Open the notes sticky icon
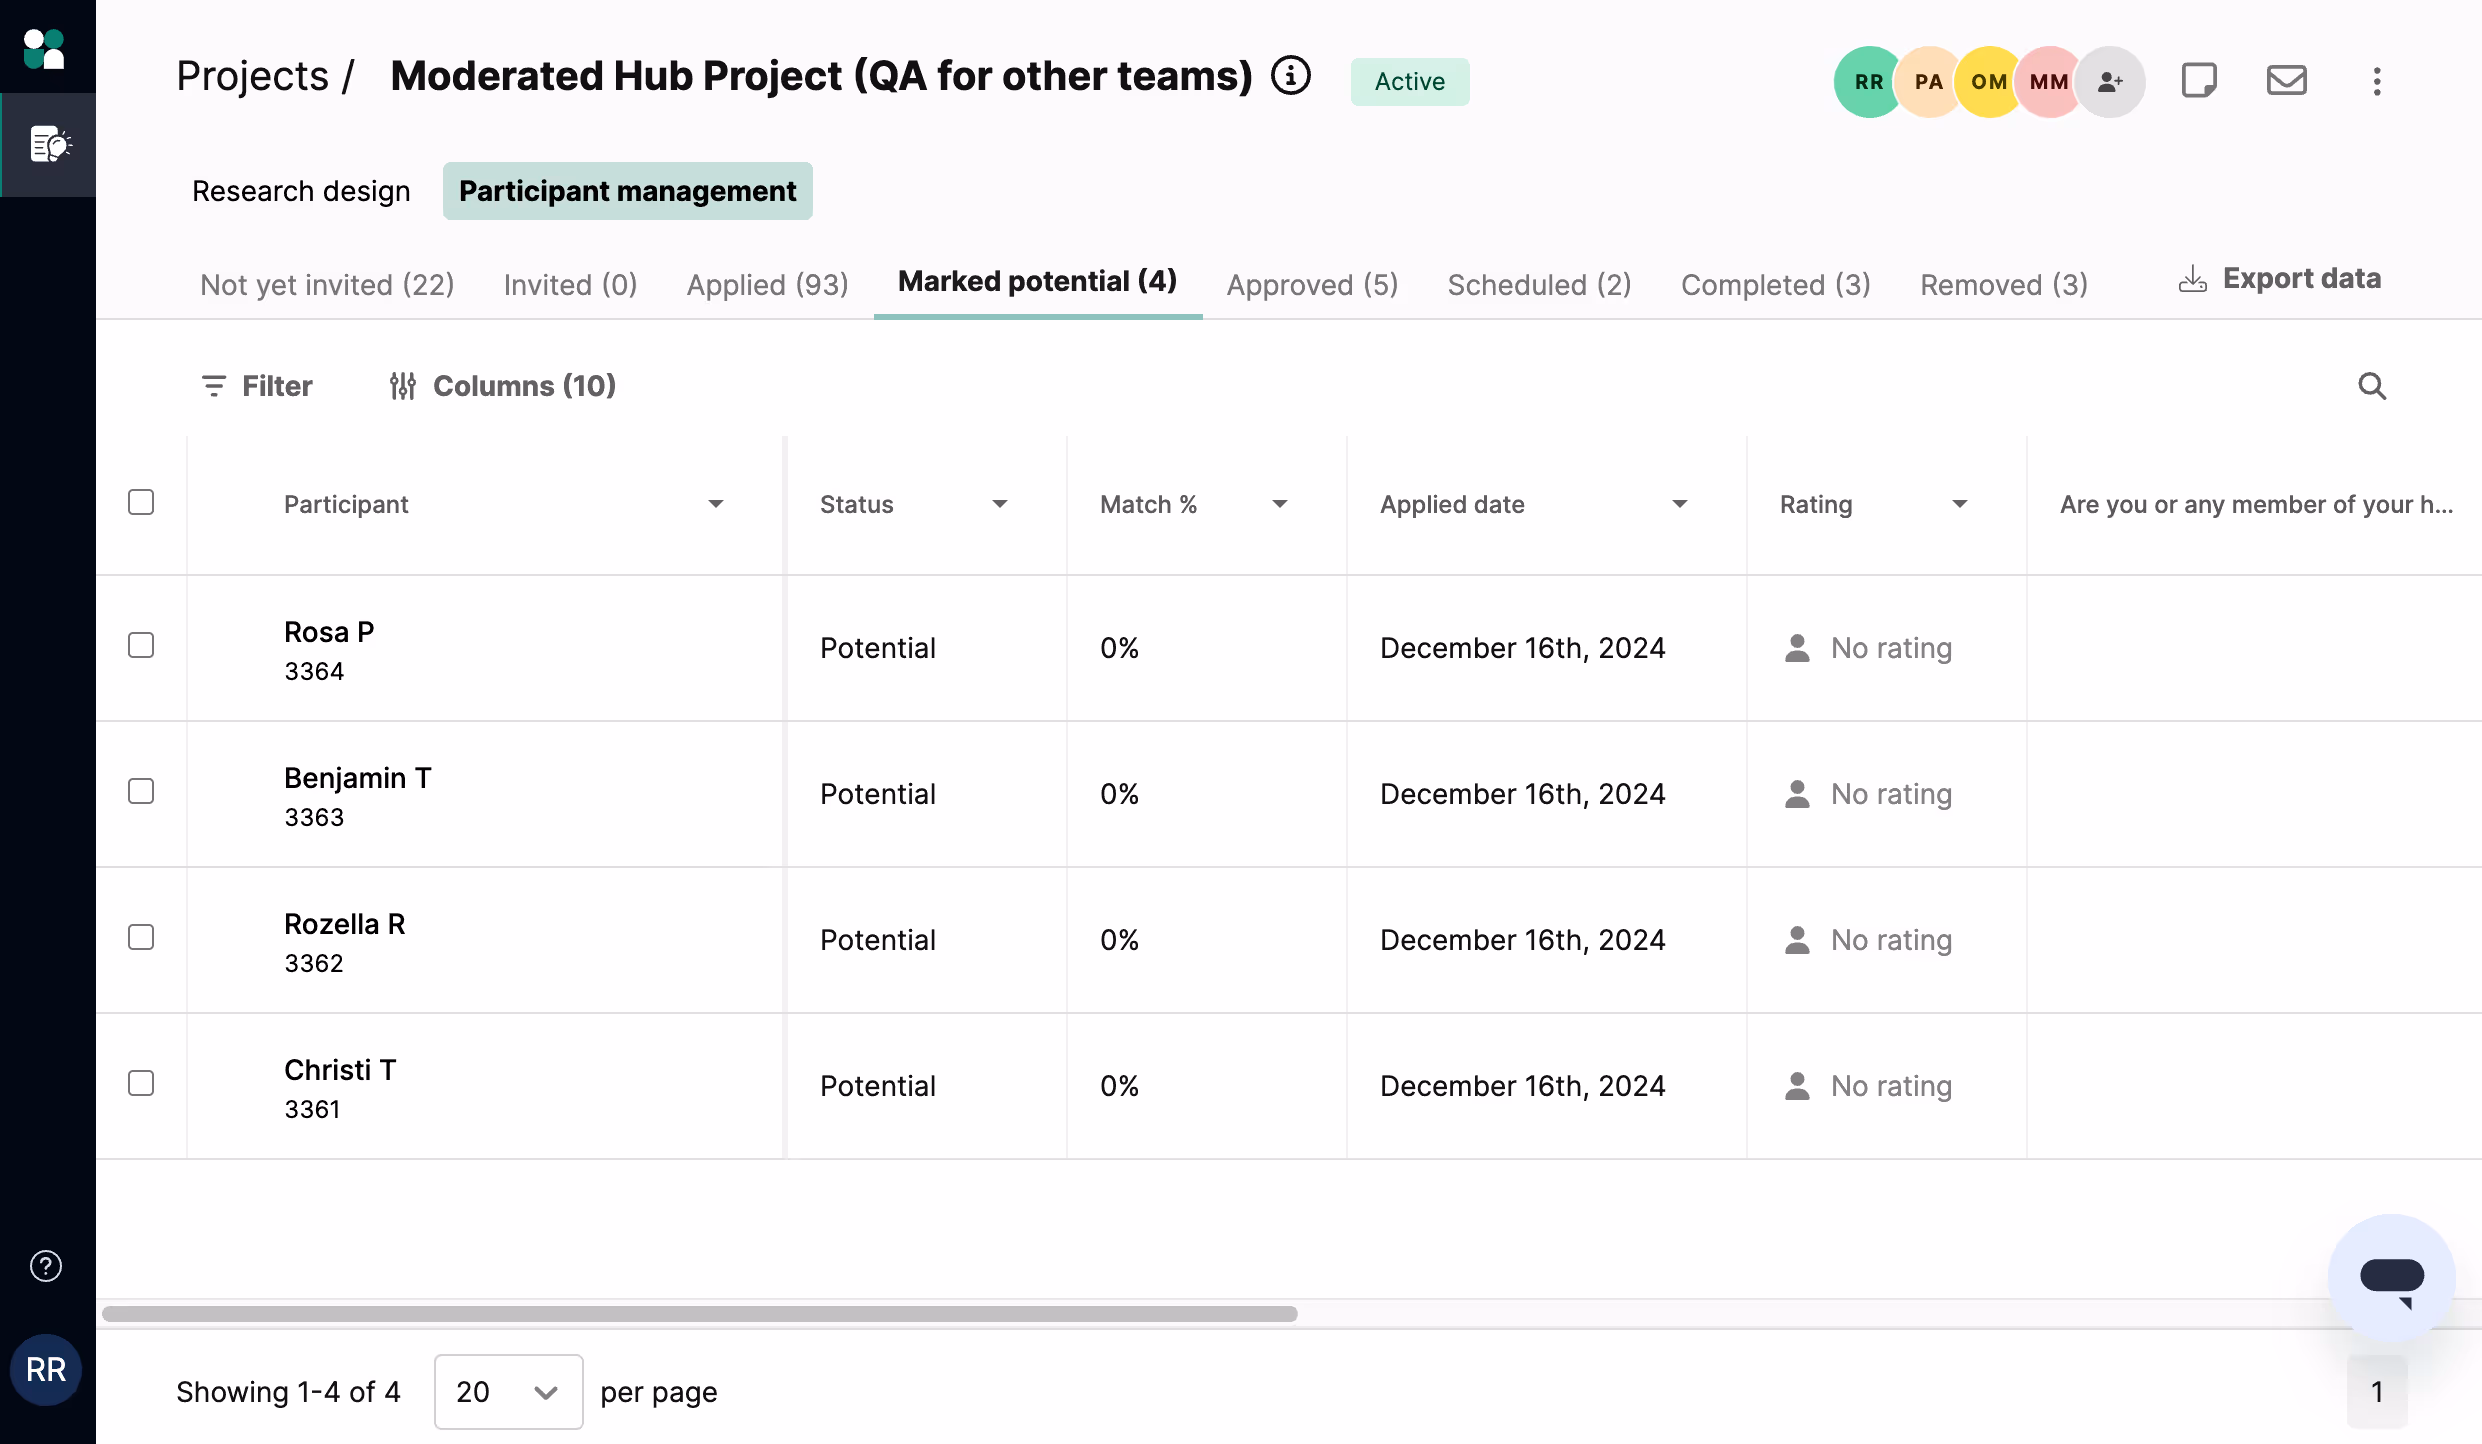2482x1444 pixels. (2198, 80)
